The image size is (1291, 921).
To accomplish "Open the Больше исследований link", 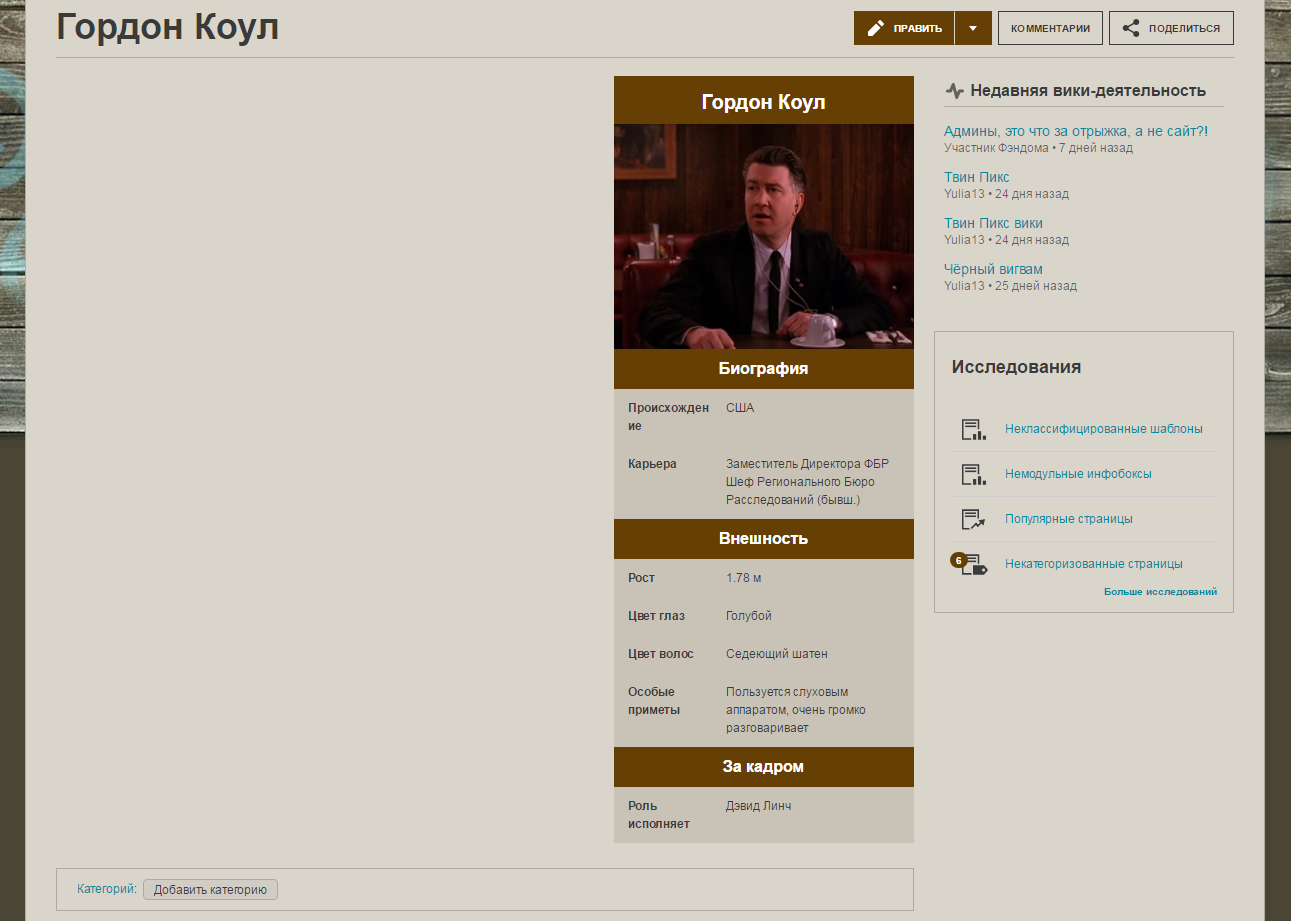I will tap(1160, 592).
